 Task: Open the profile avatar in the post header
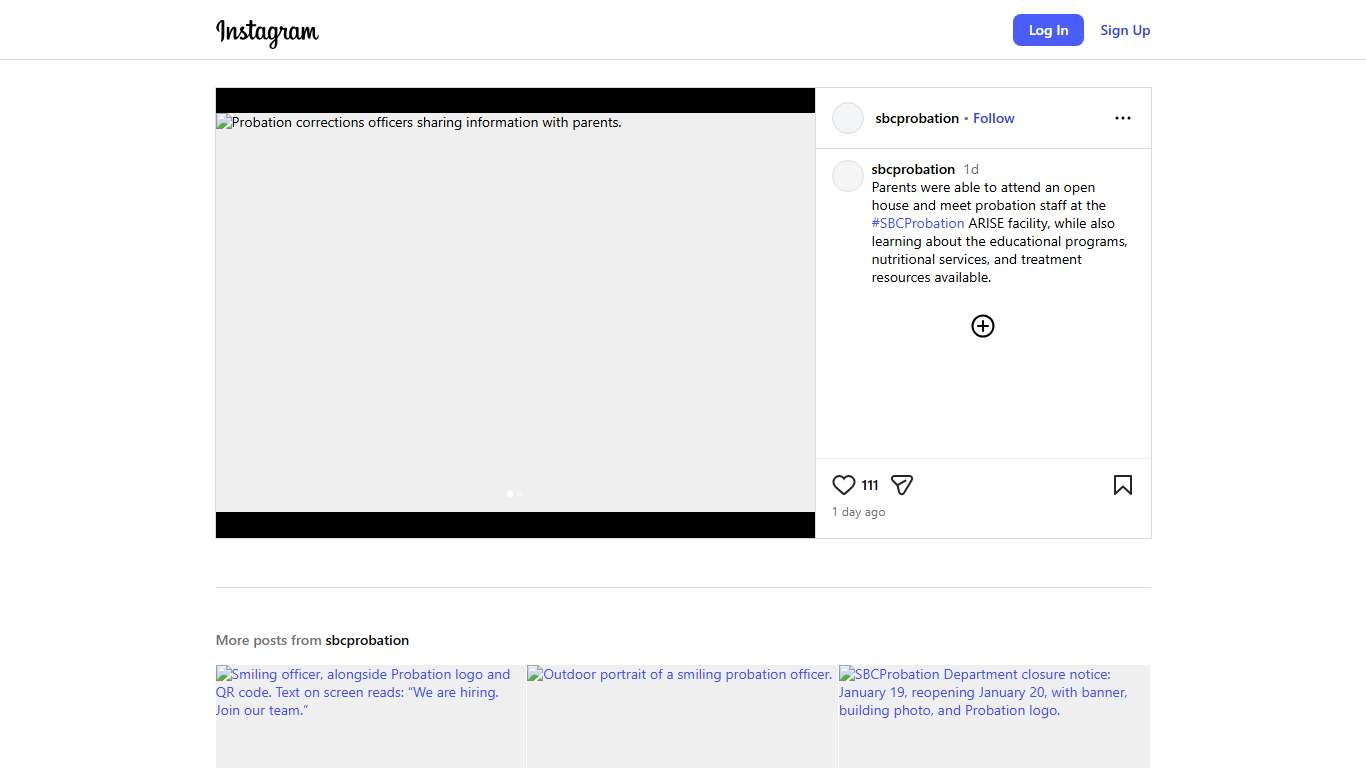coord(847,118)
